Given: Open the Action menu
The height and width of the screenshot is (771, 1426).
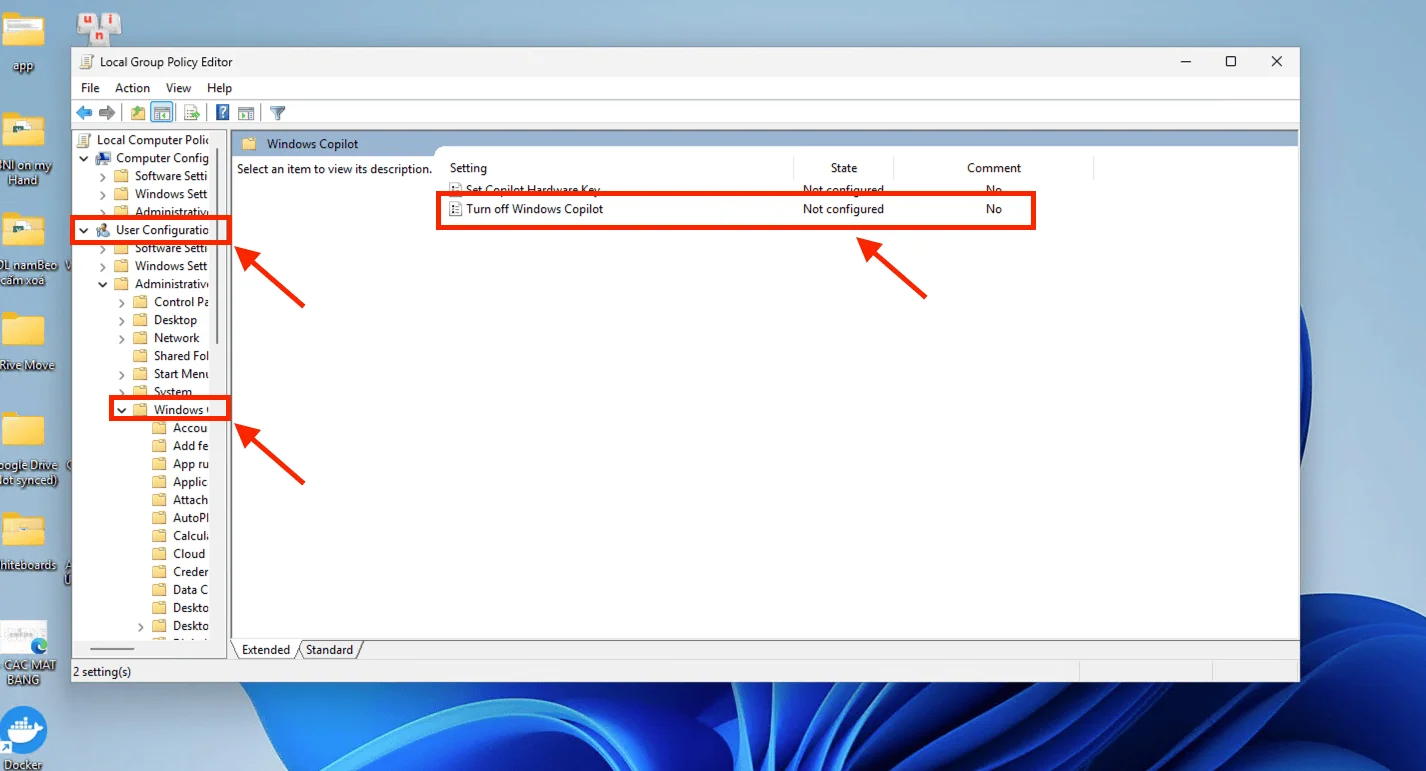Looking at the screenshot, I should tap(132, 88).
